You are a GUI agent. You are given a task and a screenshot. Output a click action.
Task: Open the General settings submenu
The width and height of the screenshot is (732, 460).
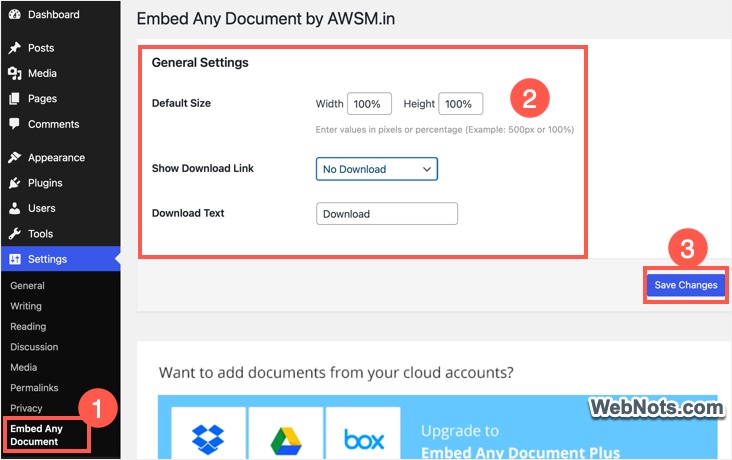(x=28, y=285)
